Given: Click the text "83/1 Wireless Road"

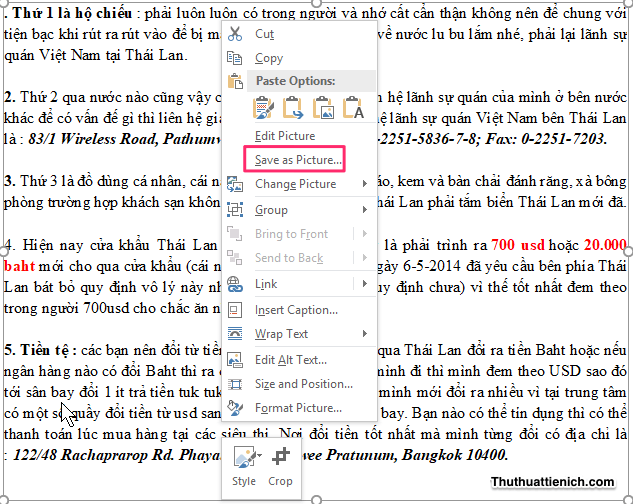Looking at the screenshot, I should (94, 139).
